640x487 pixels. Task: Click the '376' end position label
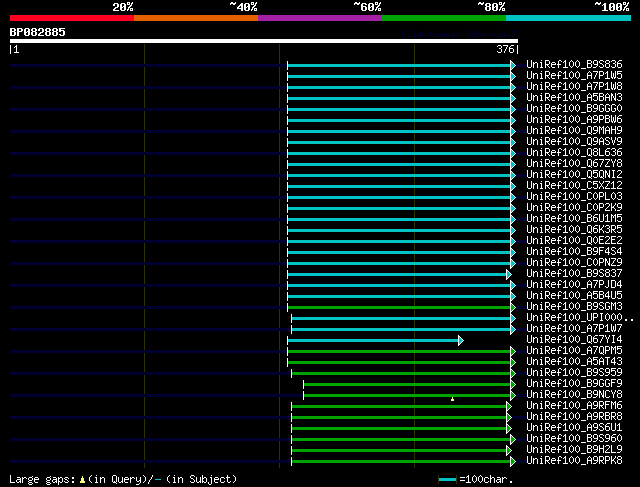click(x=505, y=49)
